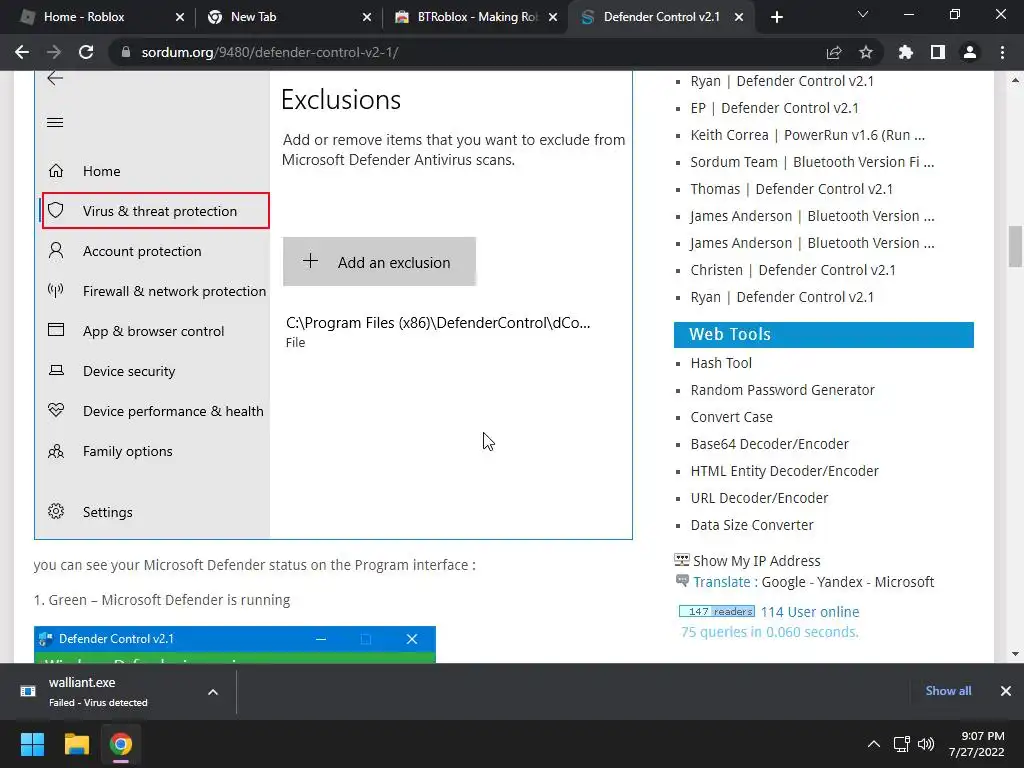Click the Account protection person icon
1024x768 pixels.
pyautogui.click(x=56, y=251)
